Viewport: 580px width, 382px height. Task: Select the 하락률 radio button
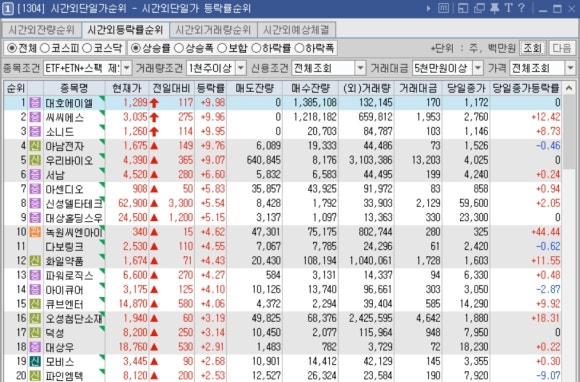pos(256,48)
